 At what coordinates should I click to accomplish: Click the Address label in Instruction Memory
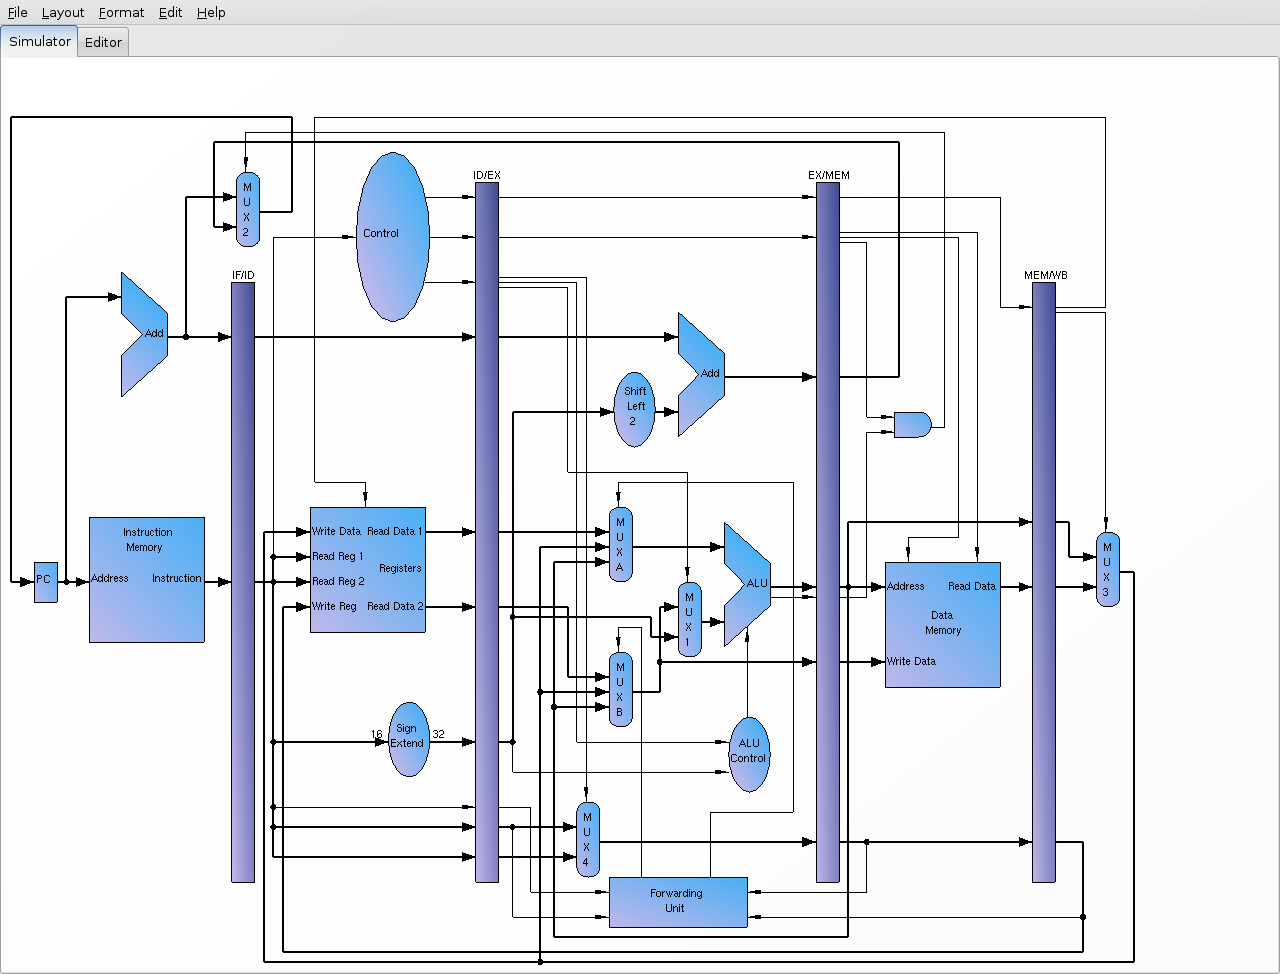tap(110, 578)
